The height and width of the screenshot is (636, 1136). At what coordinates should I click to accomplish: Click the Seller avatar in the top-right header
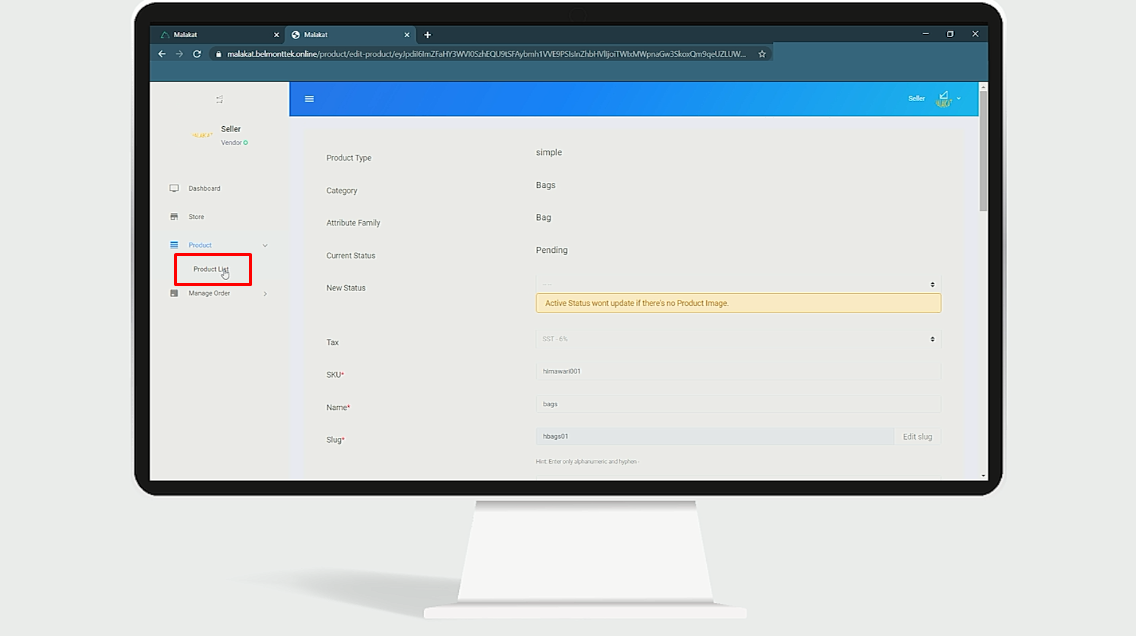(942, 98)
